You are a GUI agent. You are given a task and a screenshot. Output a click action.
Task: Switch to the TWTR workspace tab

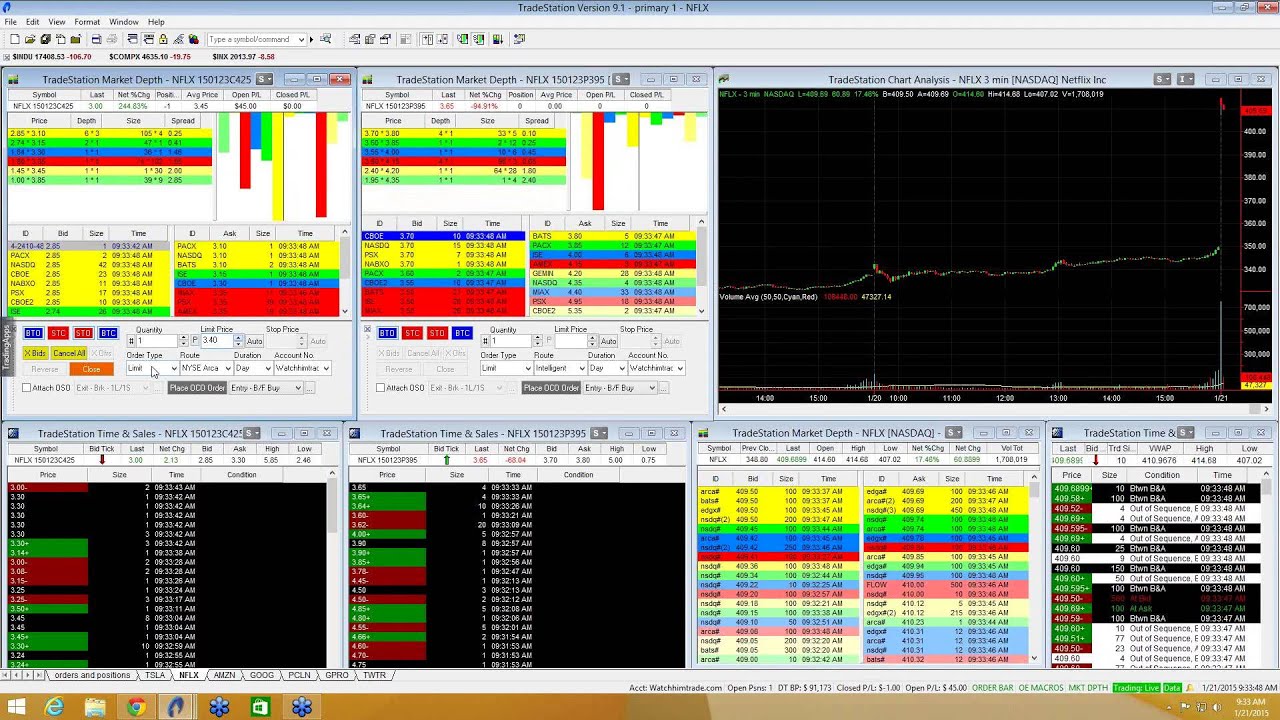[x=374, y=675]
